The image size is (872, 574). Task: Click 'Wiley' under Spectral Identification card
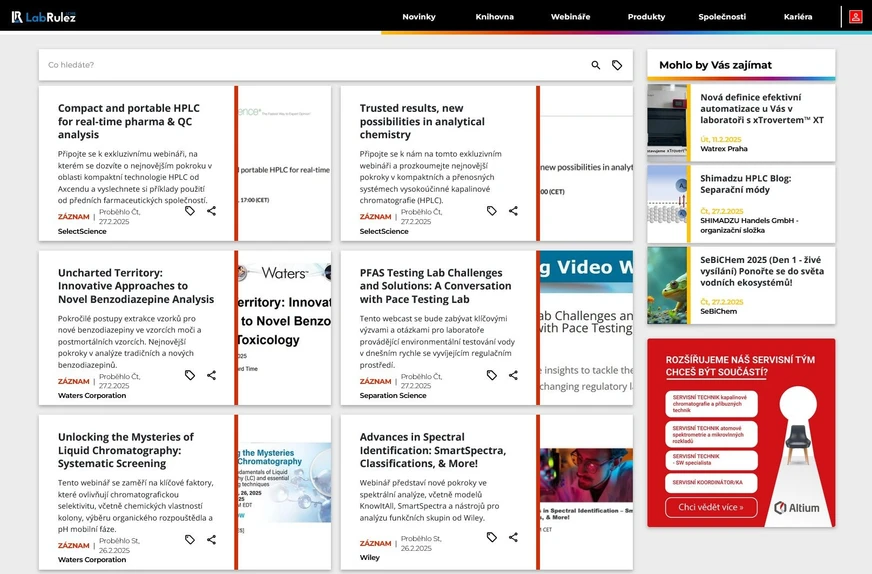369,557
